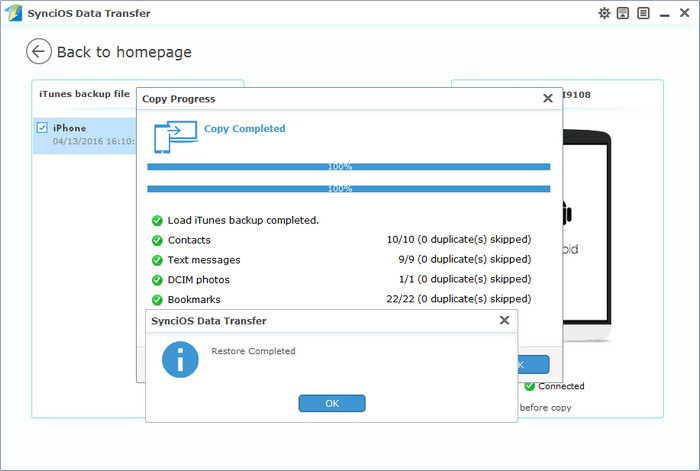
Task: Close the Restore Completed message box
Action: pos(504,320)
